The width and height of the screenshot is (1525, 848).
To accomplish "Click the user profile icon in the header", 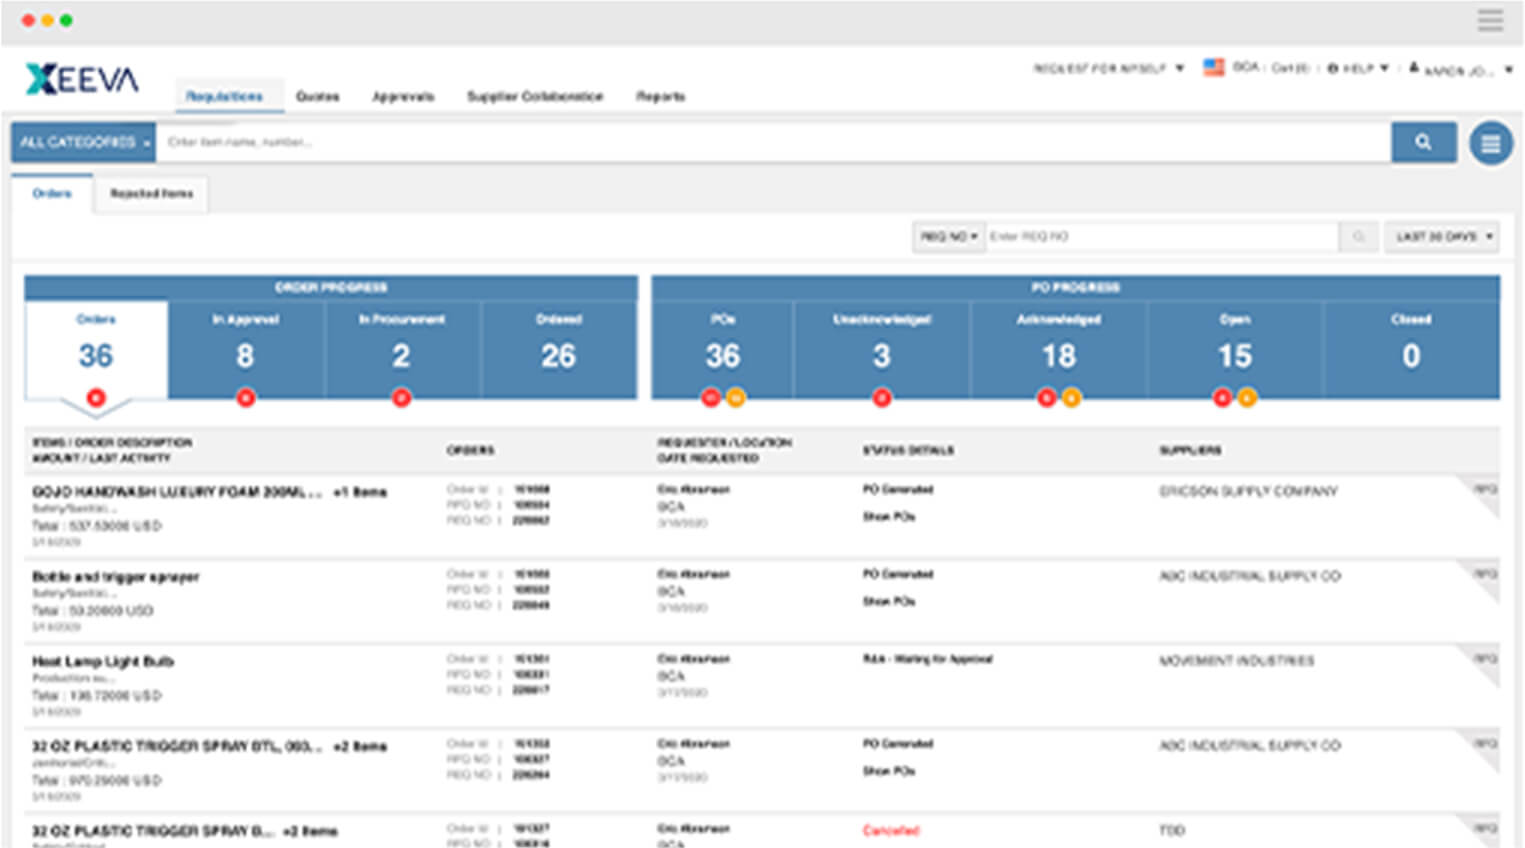I will tap(1414, 68).
